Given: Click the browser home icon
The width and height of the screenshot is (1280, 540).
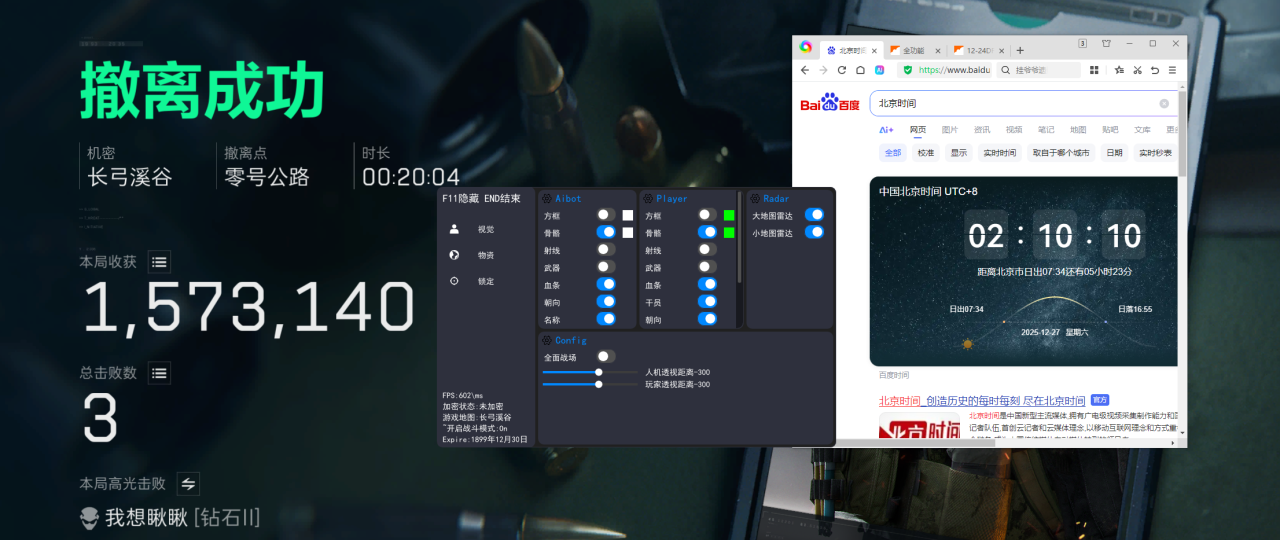Looking at the screenshot, I should click(x=860, y=70).
